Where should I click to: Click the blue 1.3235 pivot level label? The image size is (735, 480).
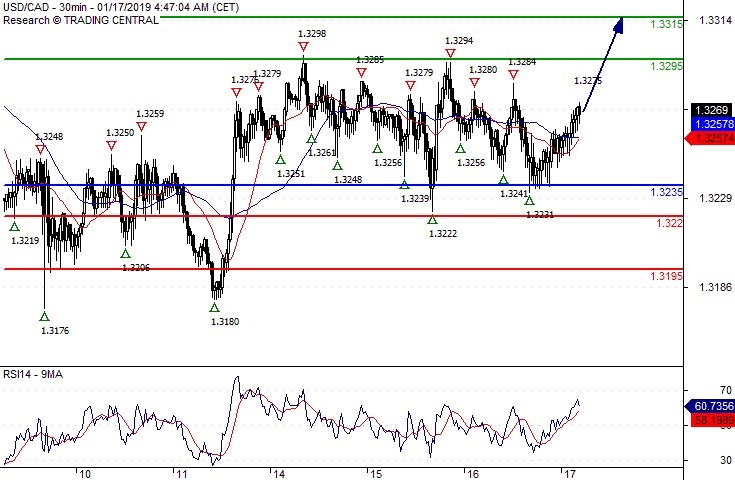[666, 192]
